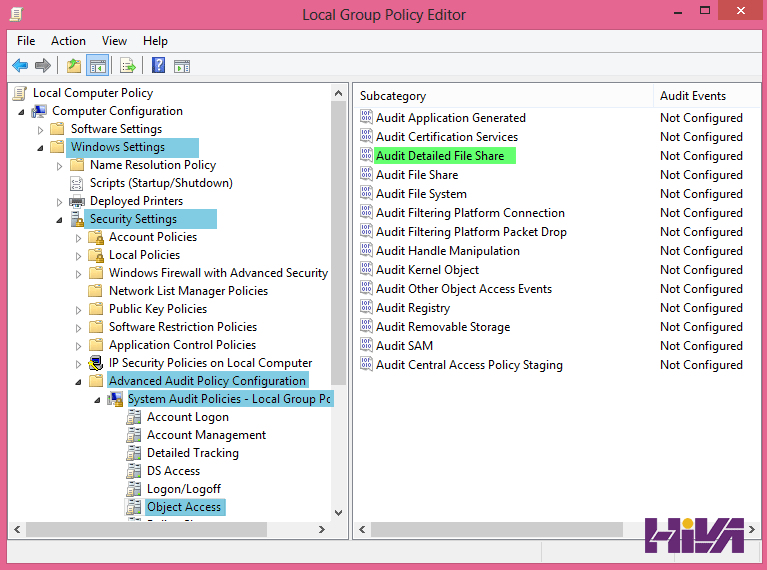Select Audit Filtering Platform Connection
The image size is (767, 570).
470,213
